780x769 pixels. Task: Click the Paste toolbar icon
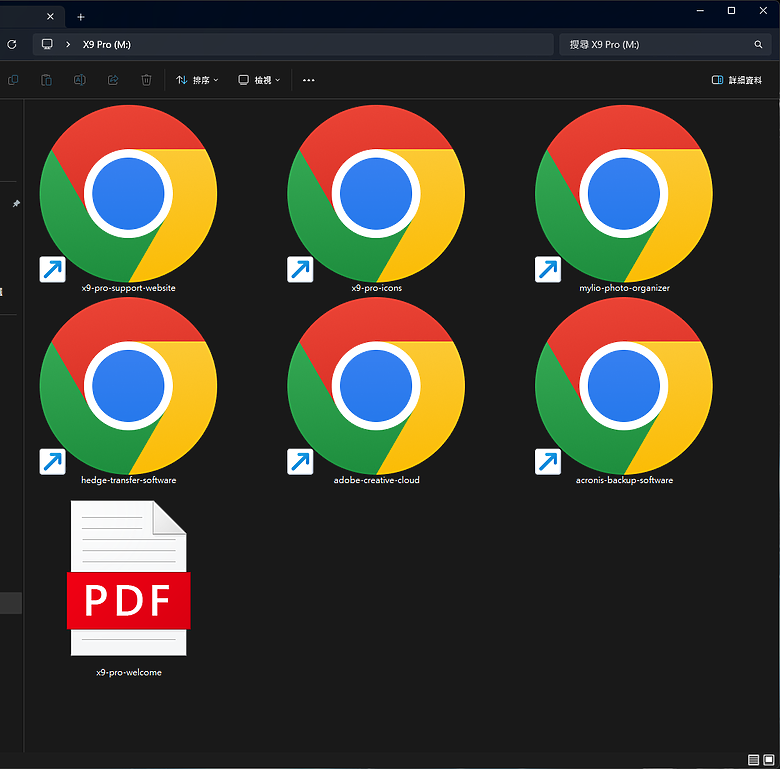click(46, 80)
